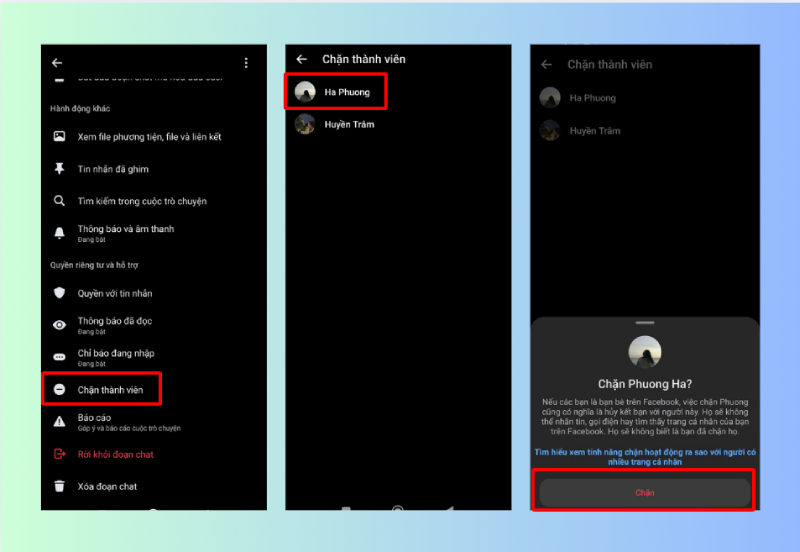Toggle read receipts (Thông báo đã đọc)
This screenshot has height=552, width=800.
(115, 325)
